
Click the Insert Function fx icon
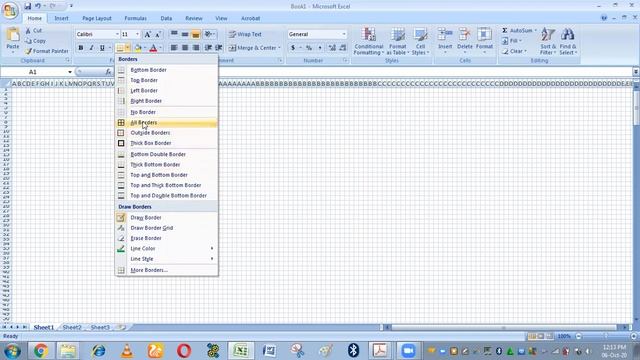[x=108, y=72]
